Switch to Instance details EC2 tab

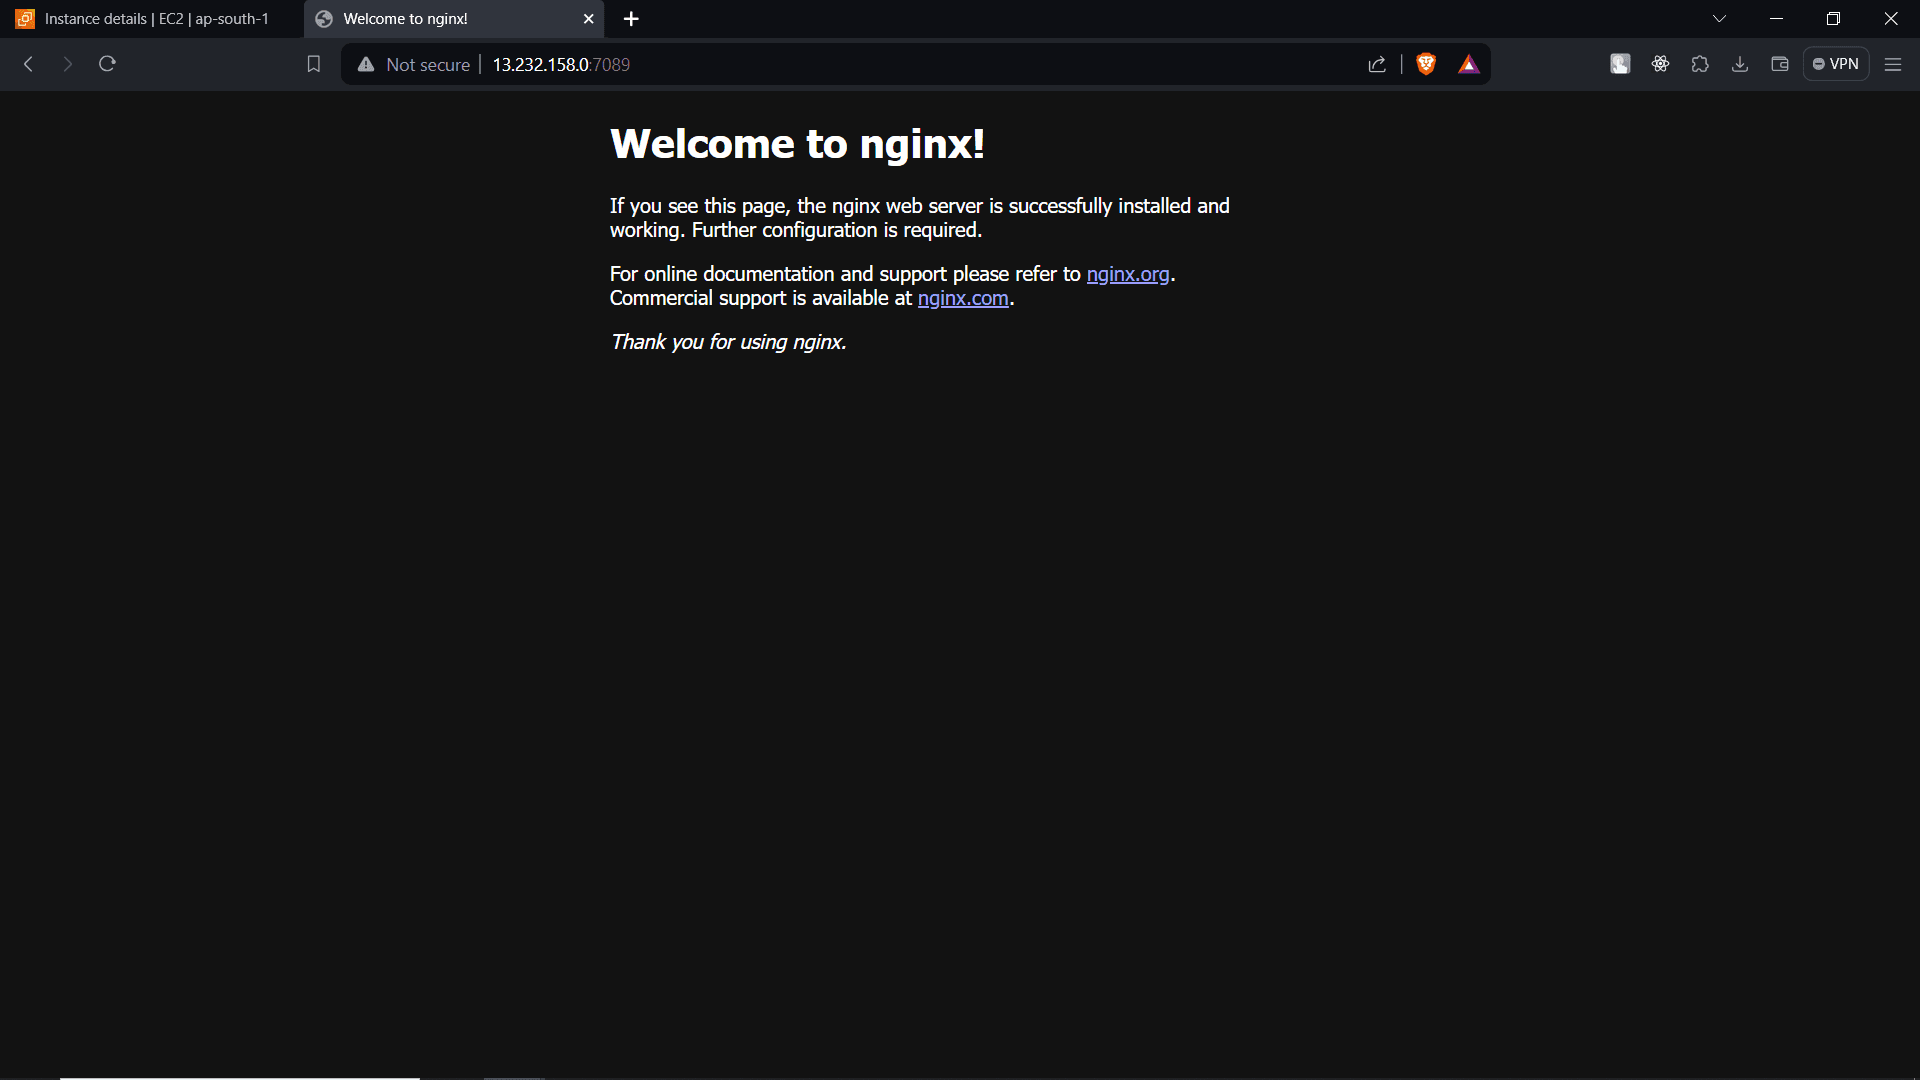pyautogui.click(x=155, y=19)
